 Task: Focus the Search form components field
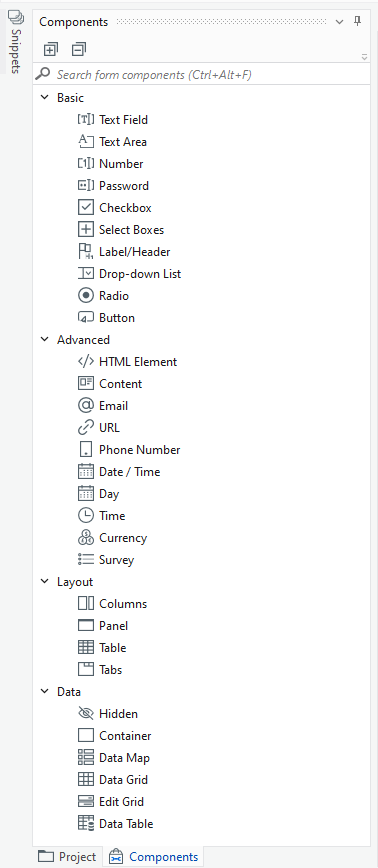click(x=201, y=74)
